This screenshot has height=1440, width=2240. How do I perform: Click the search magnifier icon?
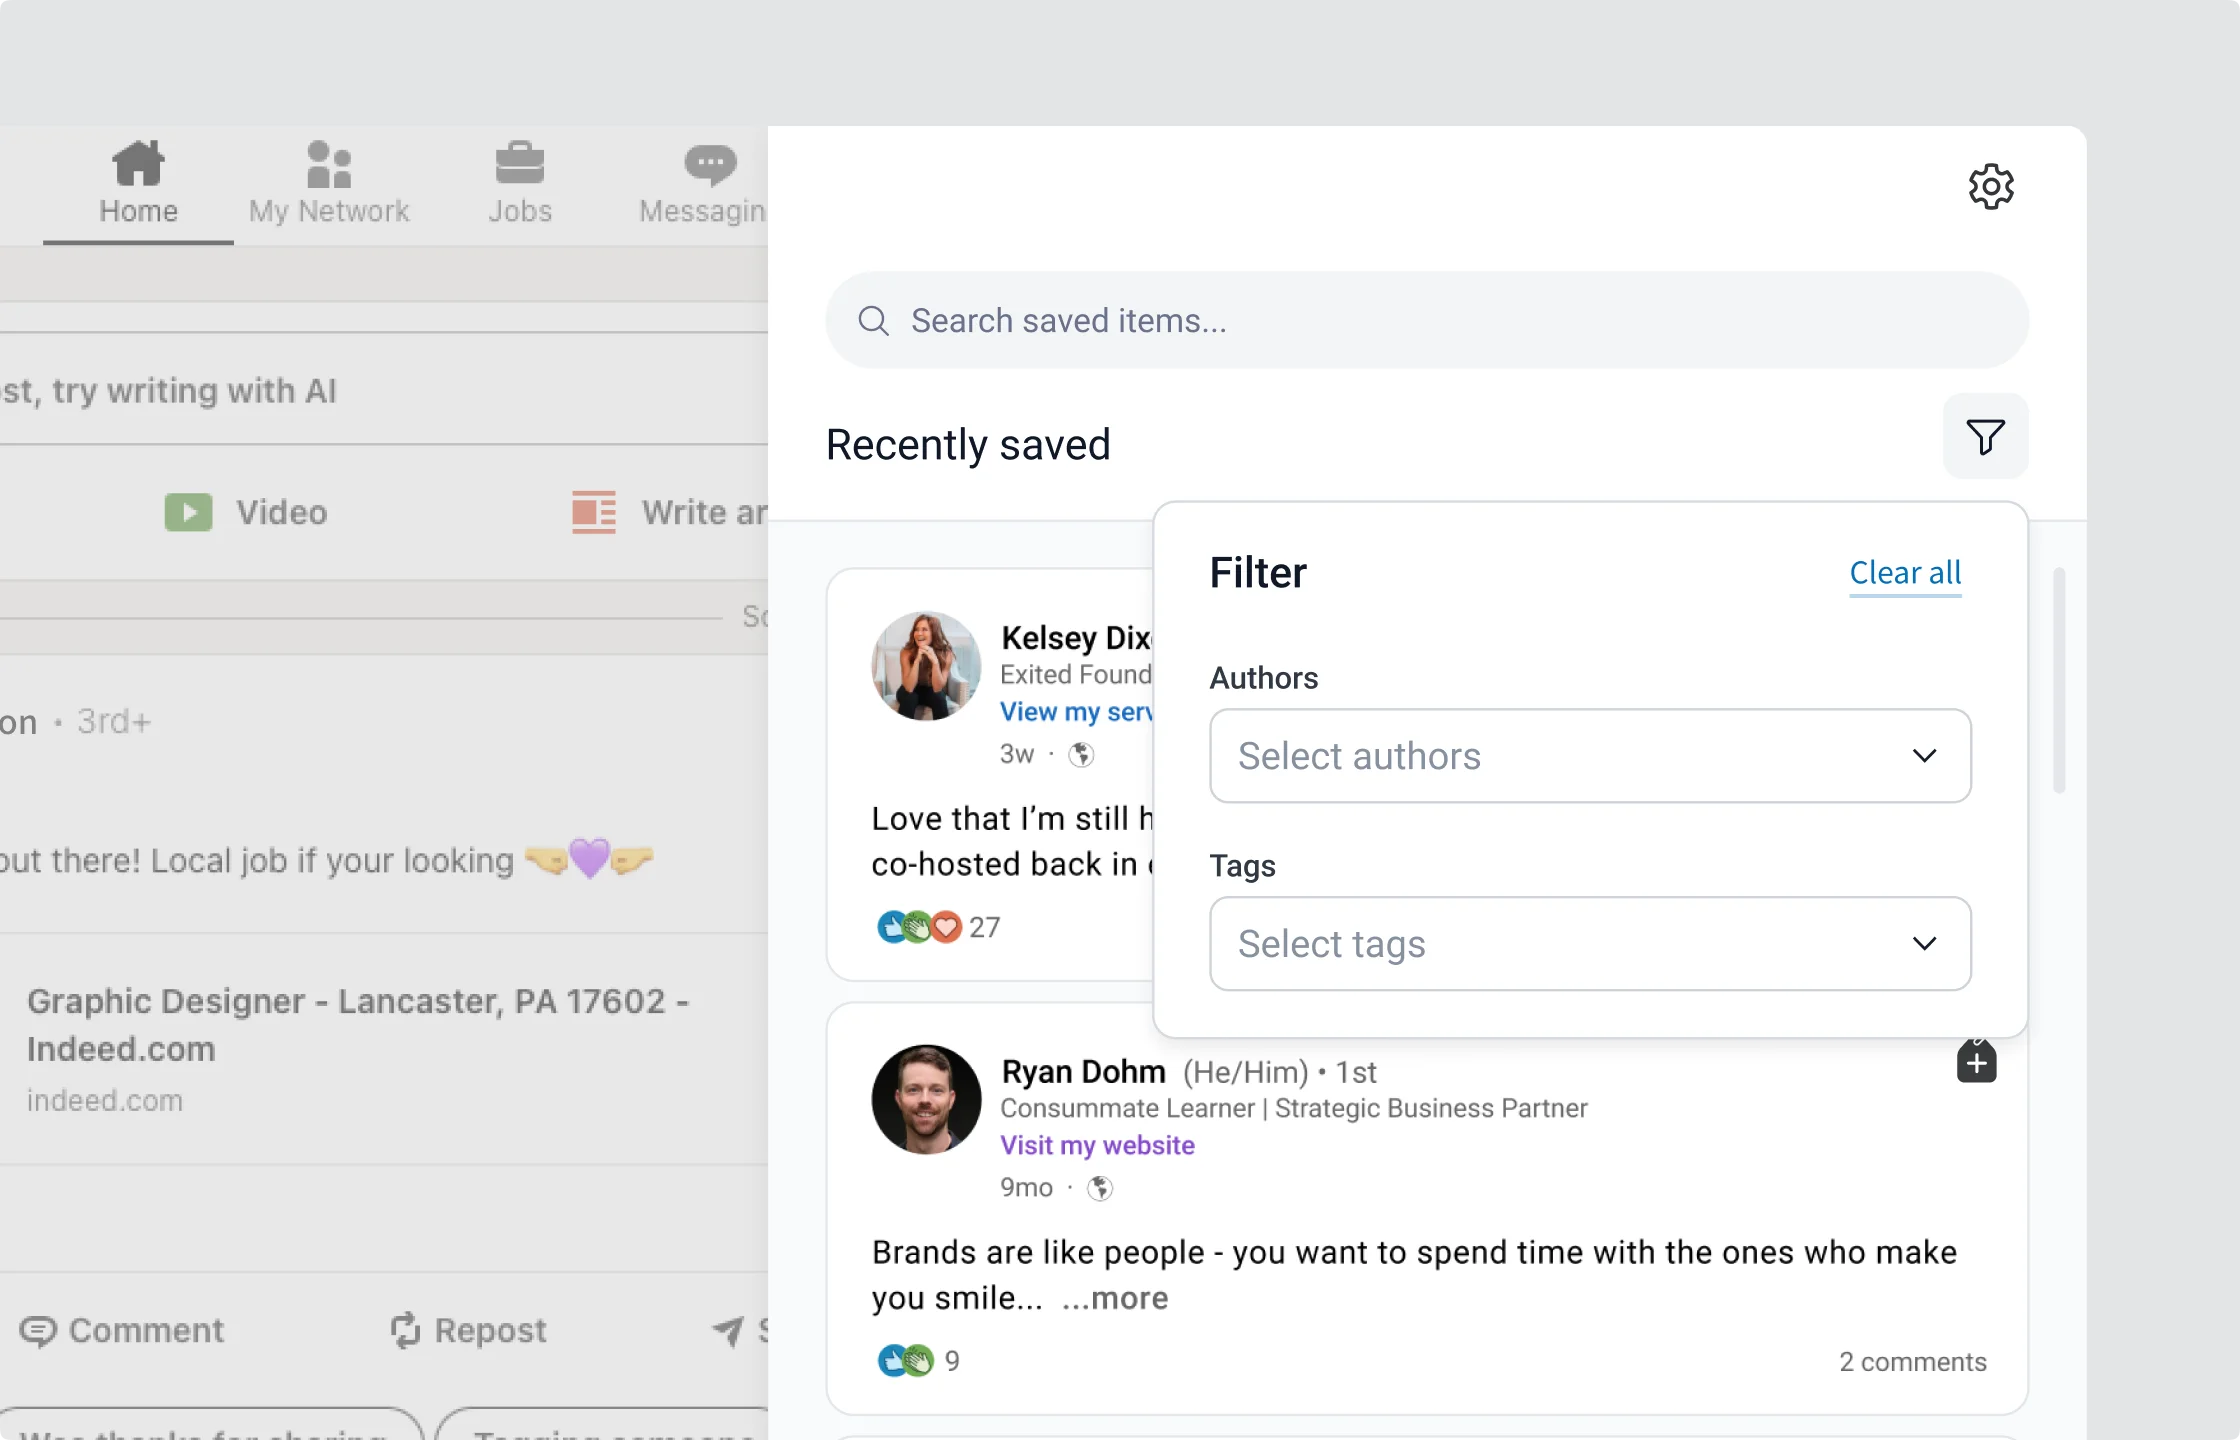click(x=873, y=321)
